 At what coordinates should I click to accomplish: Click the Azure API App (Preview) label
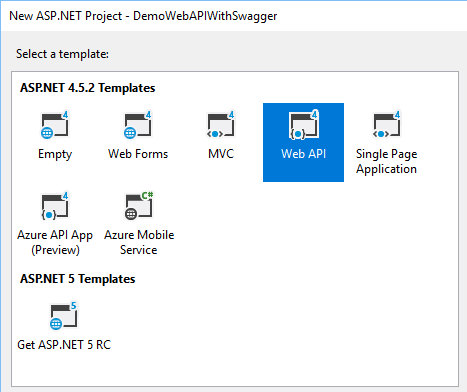(x=55, y=242)
